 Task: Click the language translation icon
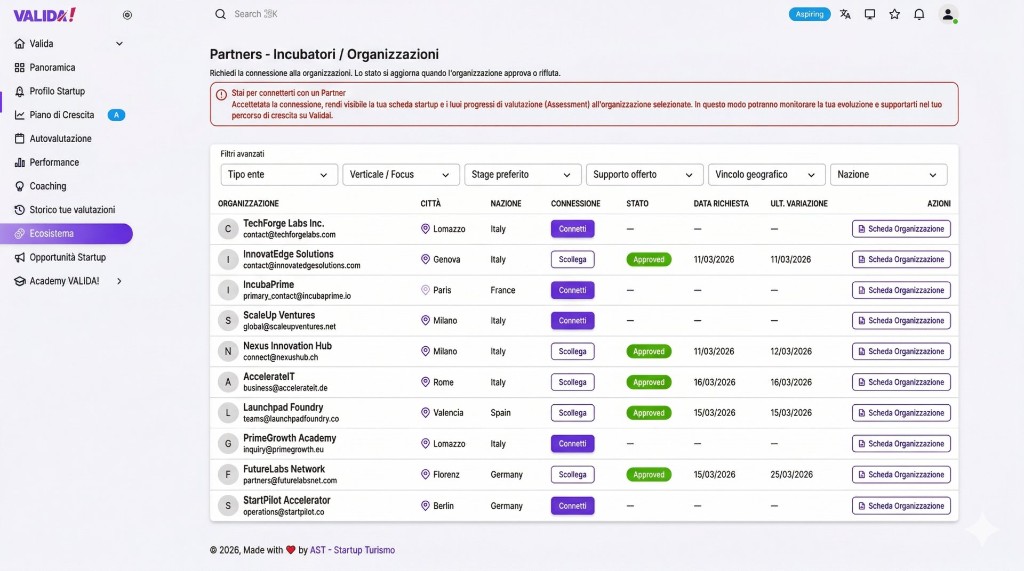point(845,14)
